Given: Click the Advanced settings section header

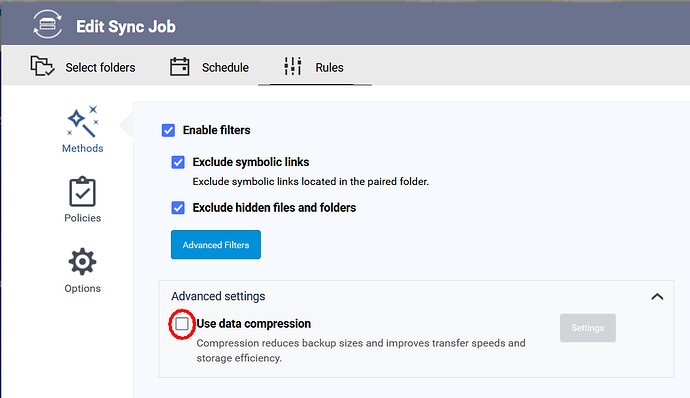Looking at the screenshot, I should (x=218, y=296).
